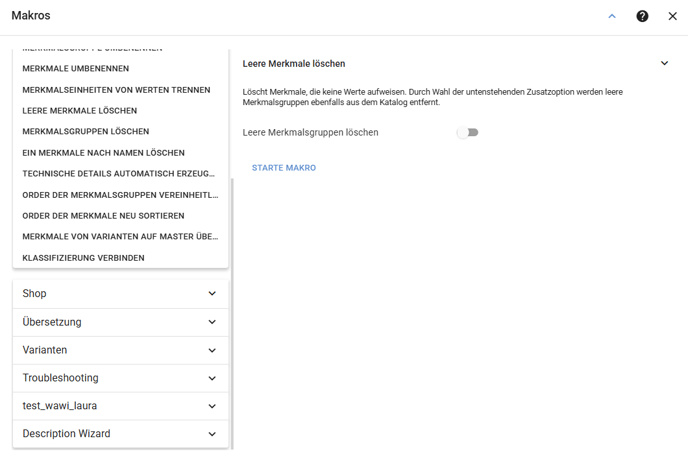This screenshot has width=688, height=456.
Task: Expand the Description Wizard section
Action: [121, 434]
